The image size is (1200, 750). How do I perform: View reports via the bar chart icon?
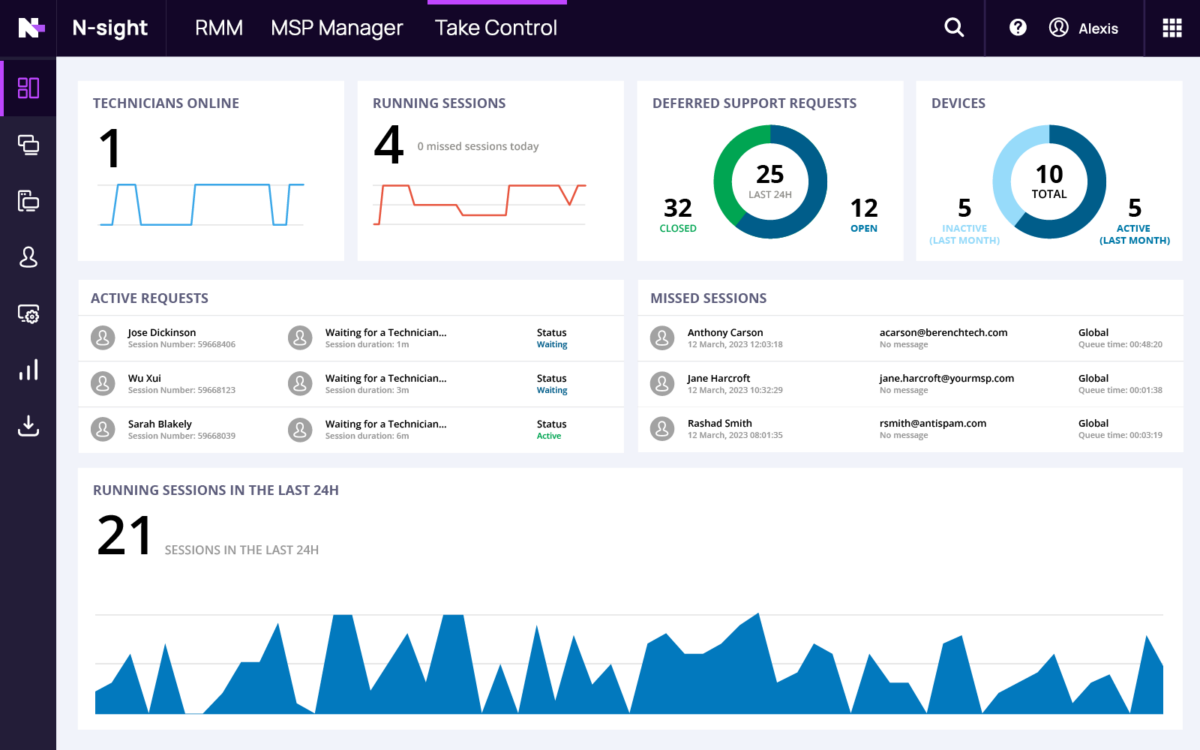coord(28,369)
